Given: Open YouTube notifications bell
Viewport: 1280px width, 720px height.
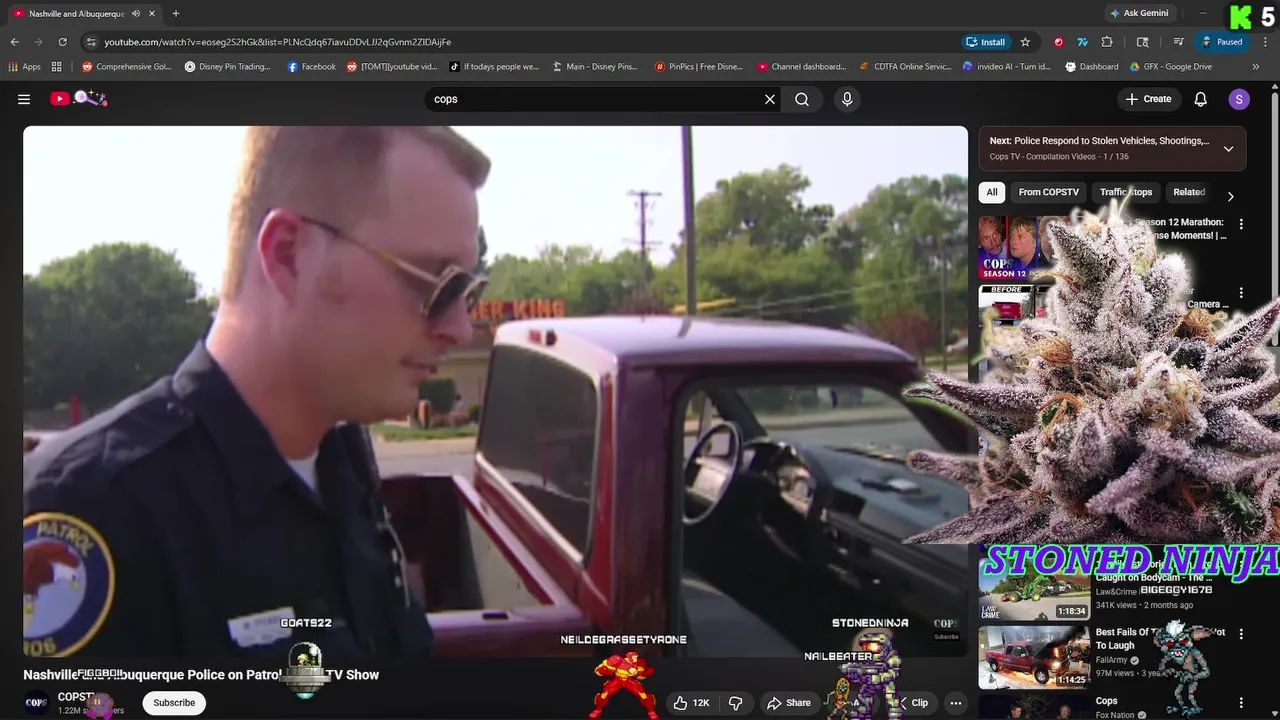Looking at the screenshot, I should [x=1201, y=99].
